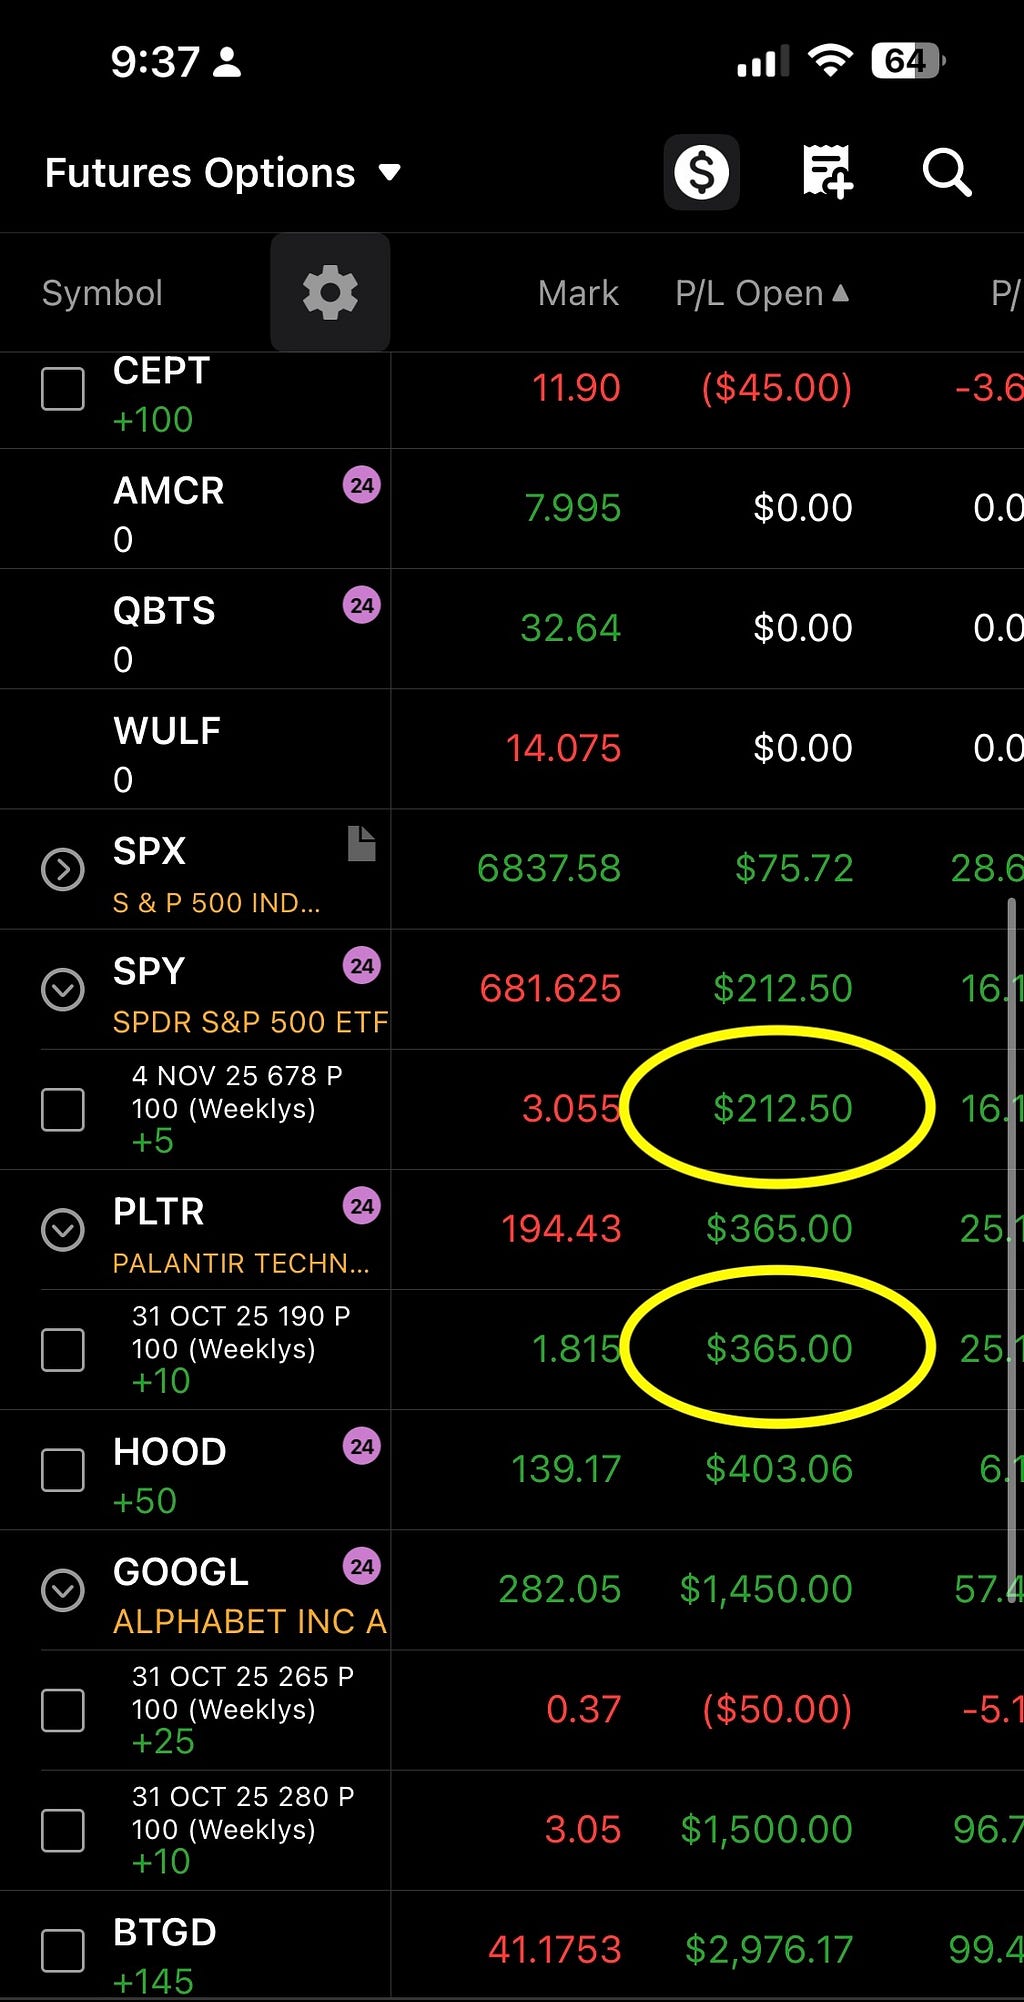Tap the document icon beside SPX
Viewport: 1024px width, 2002px height.
point(361,843)
